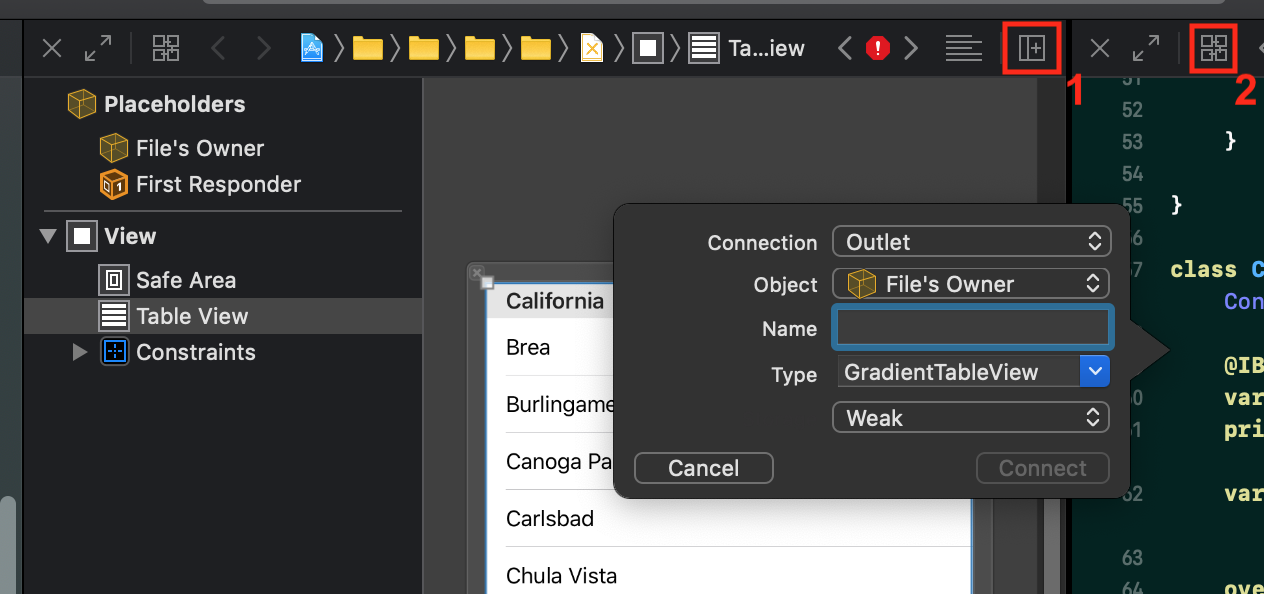Collapse the View disclosure triangle
The image size is (1264, 594).
(x=47, y=237)
